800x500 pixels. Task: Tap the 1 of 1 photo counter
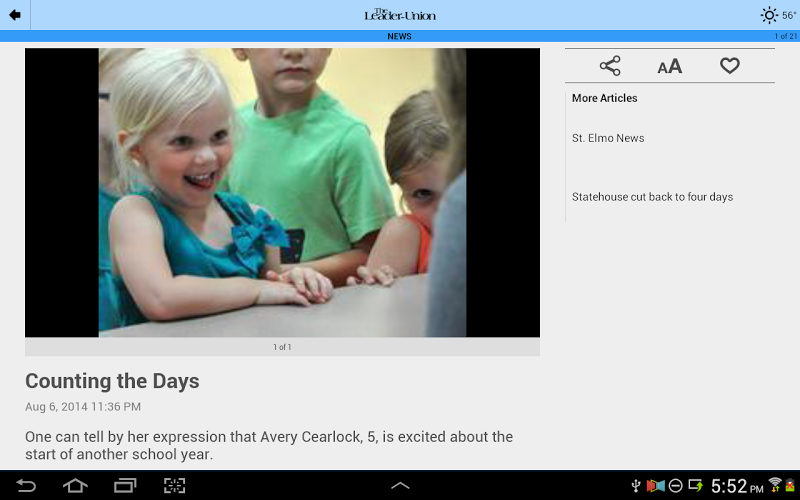[x=282, y=347]
